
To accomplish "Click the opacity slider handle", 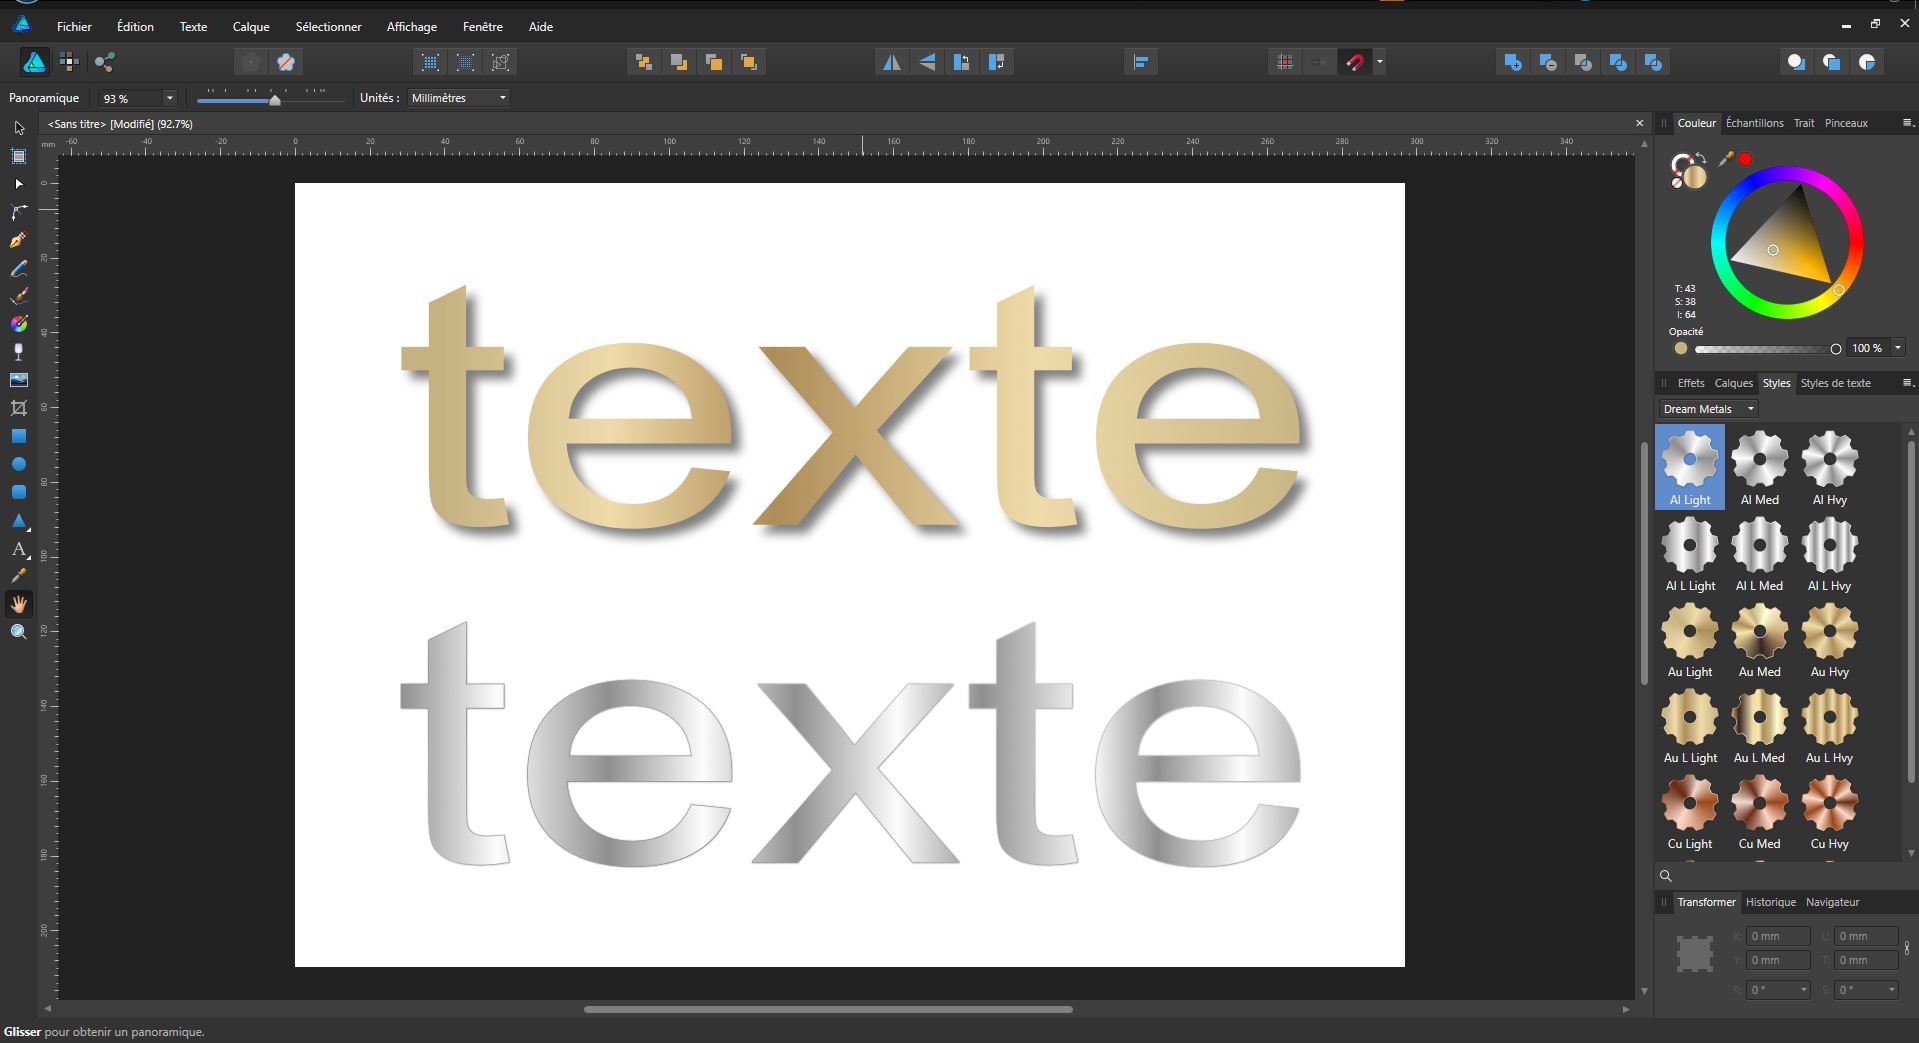I will [x=1835, y=349].
